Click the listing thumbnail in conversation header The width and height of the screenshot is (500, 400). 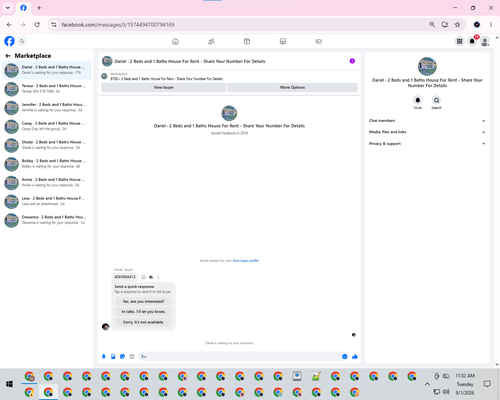(107, 61)
